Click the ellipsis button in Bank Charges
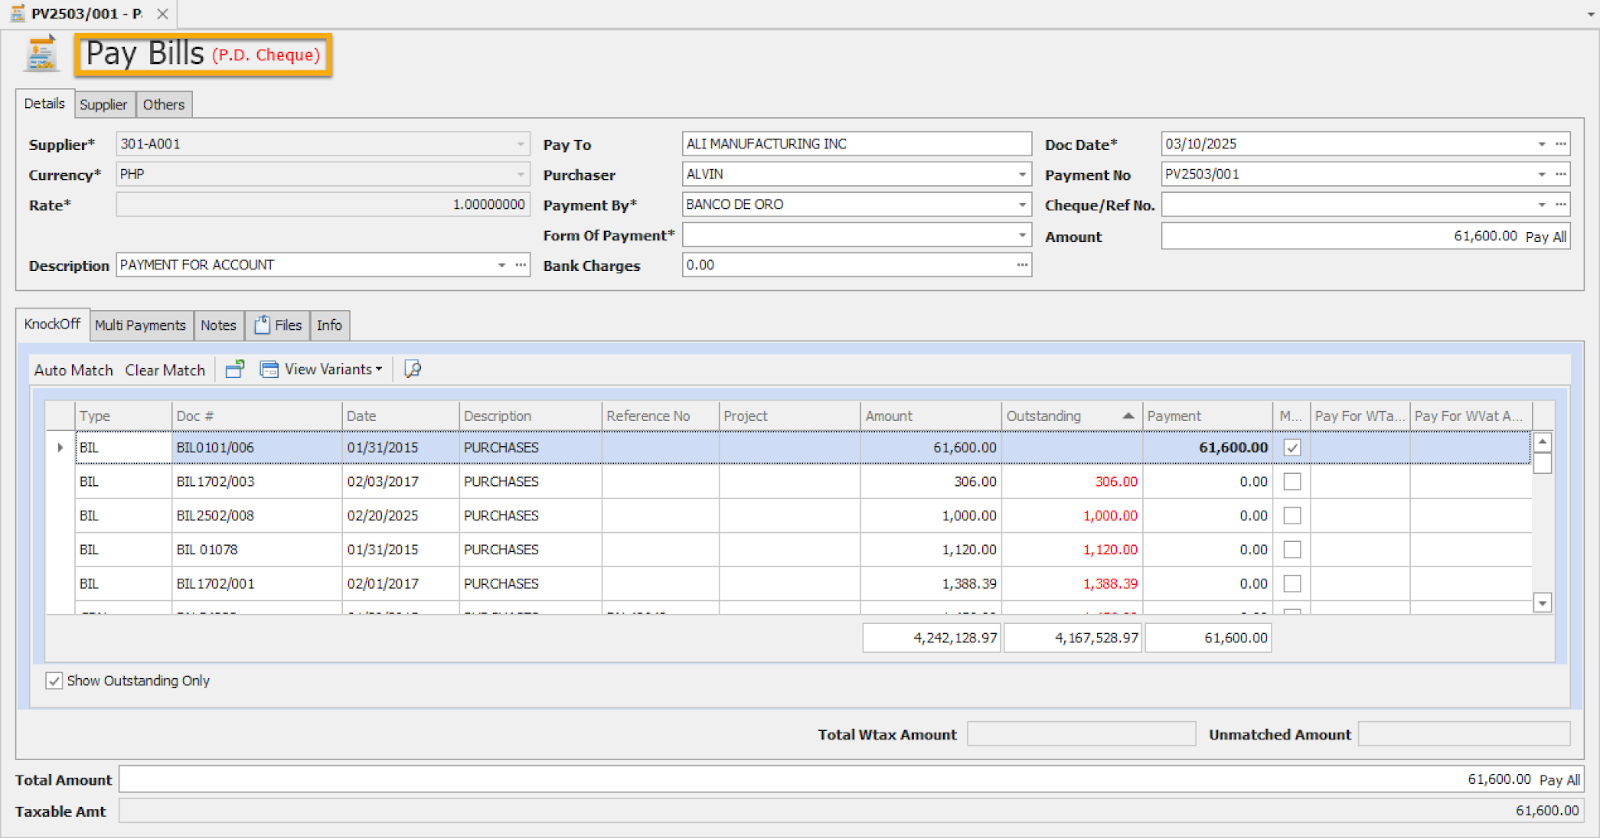Viewport: 1600px width, 838px height. pos(1022,265)
